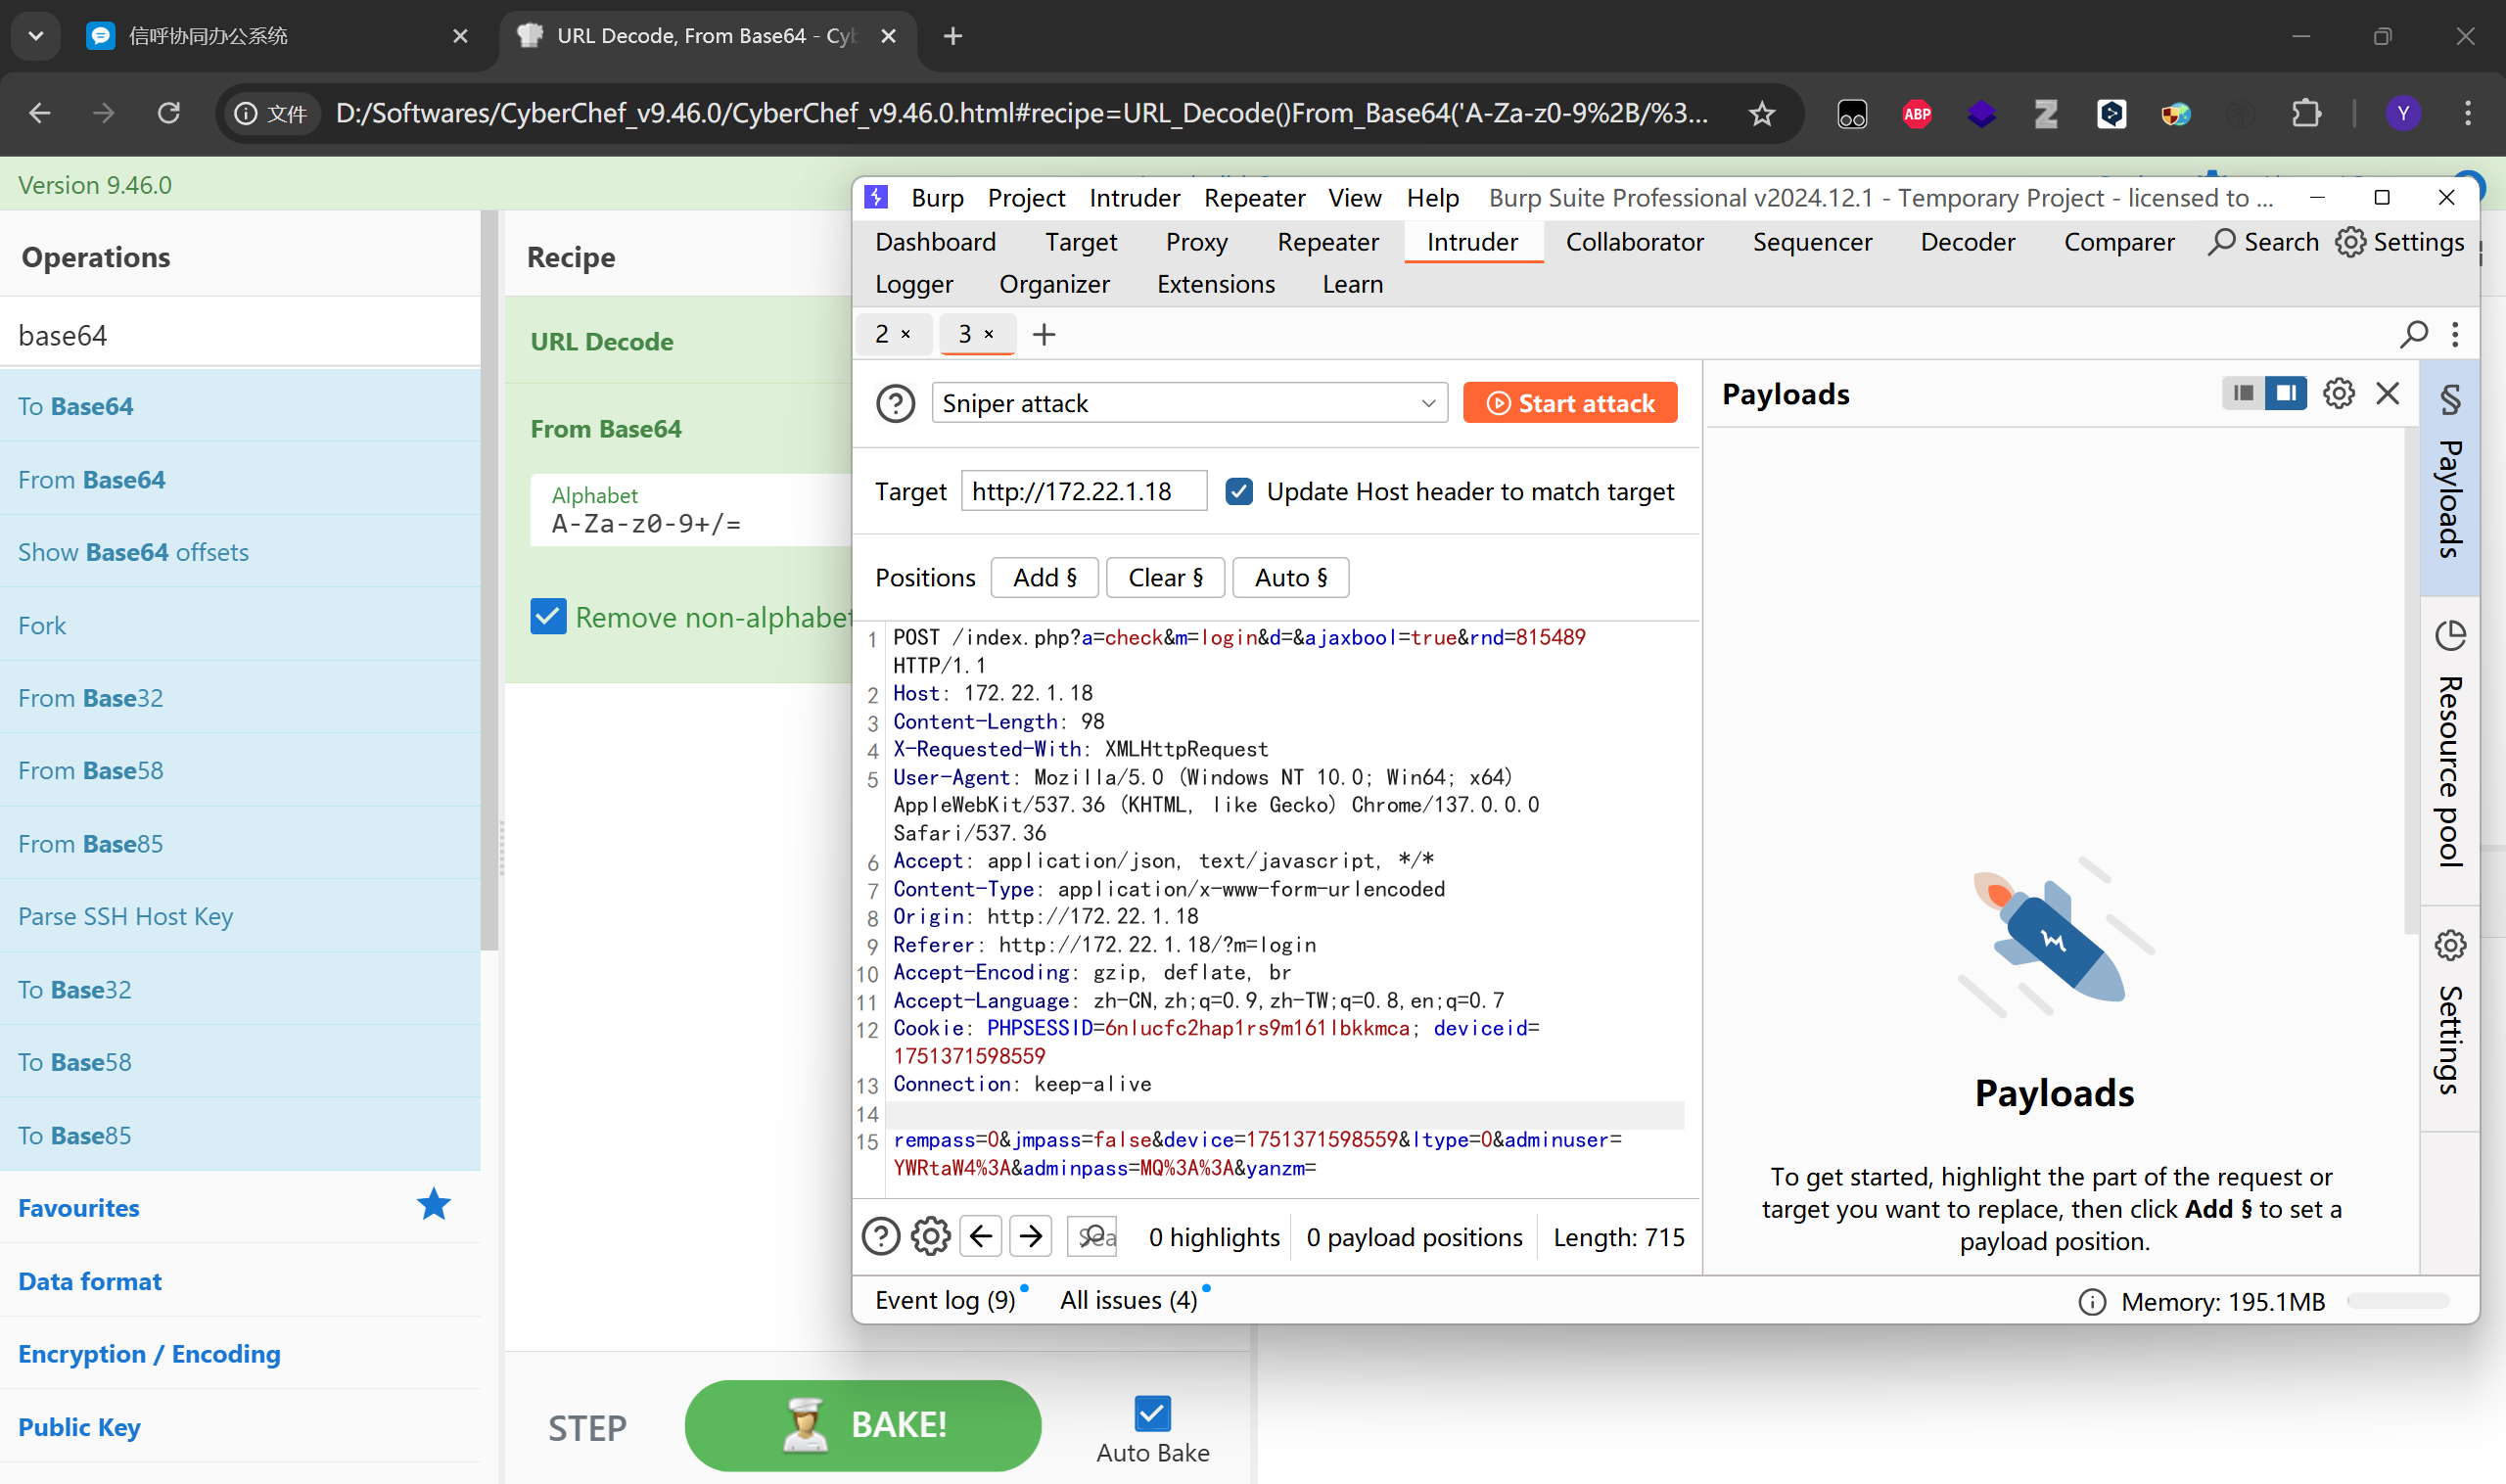
Task: Click the Payloads settings gear icon
Action: (2338, 394)
